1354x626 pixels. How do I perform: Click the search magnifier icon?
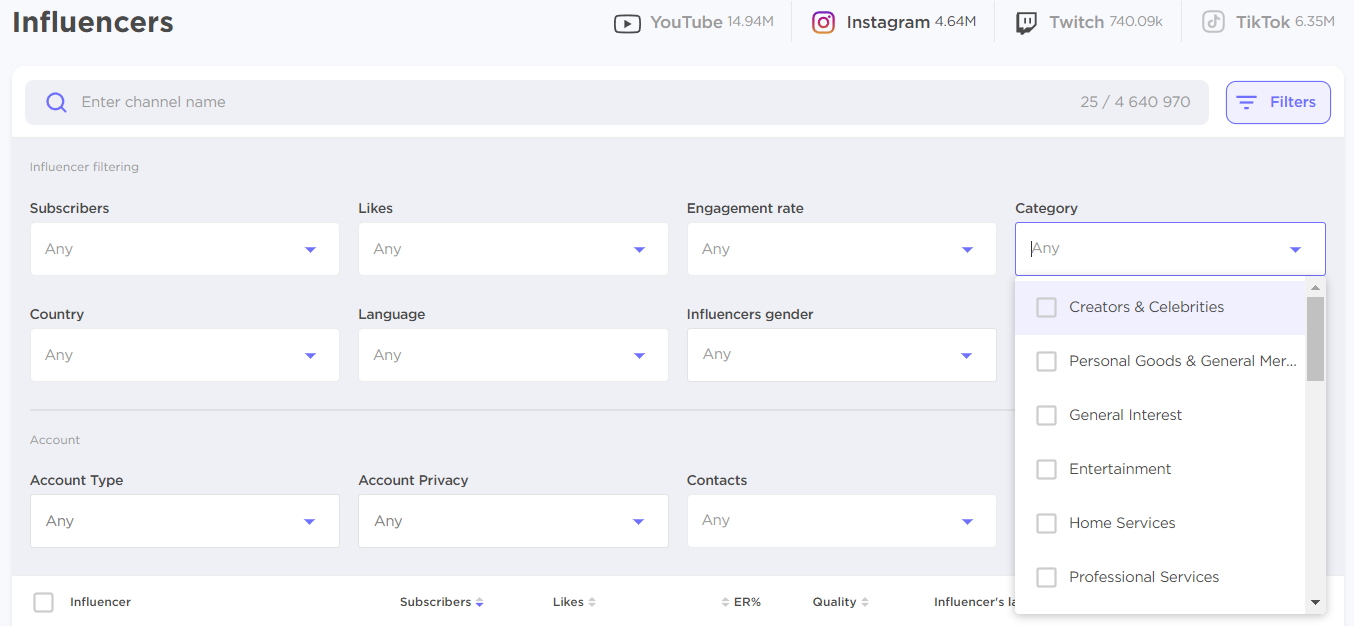tap(57, 102)
